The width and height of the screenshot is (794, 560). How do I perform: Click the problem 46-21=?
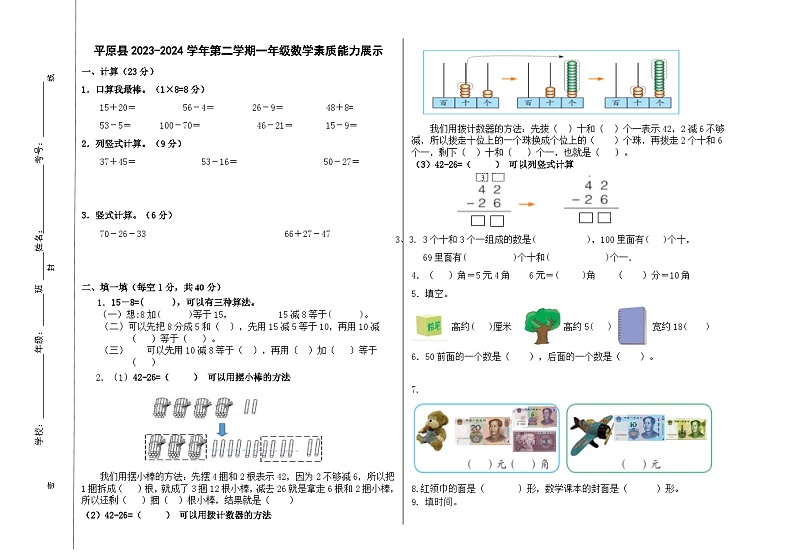(x=274, y=125)
